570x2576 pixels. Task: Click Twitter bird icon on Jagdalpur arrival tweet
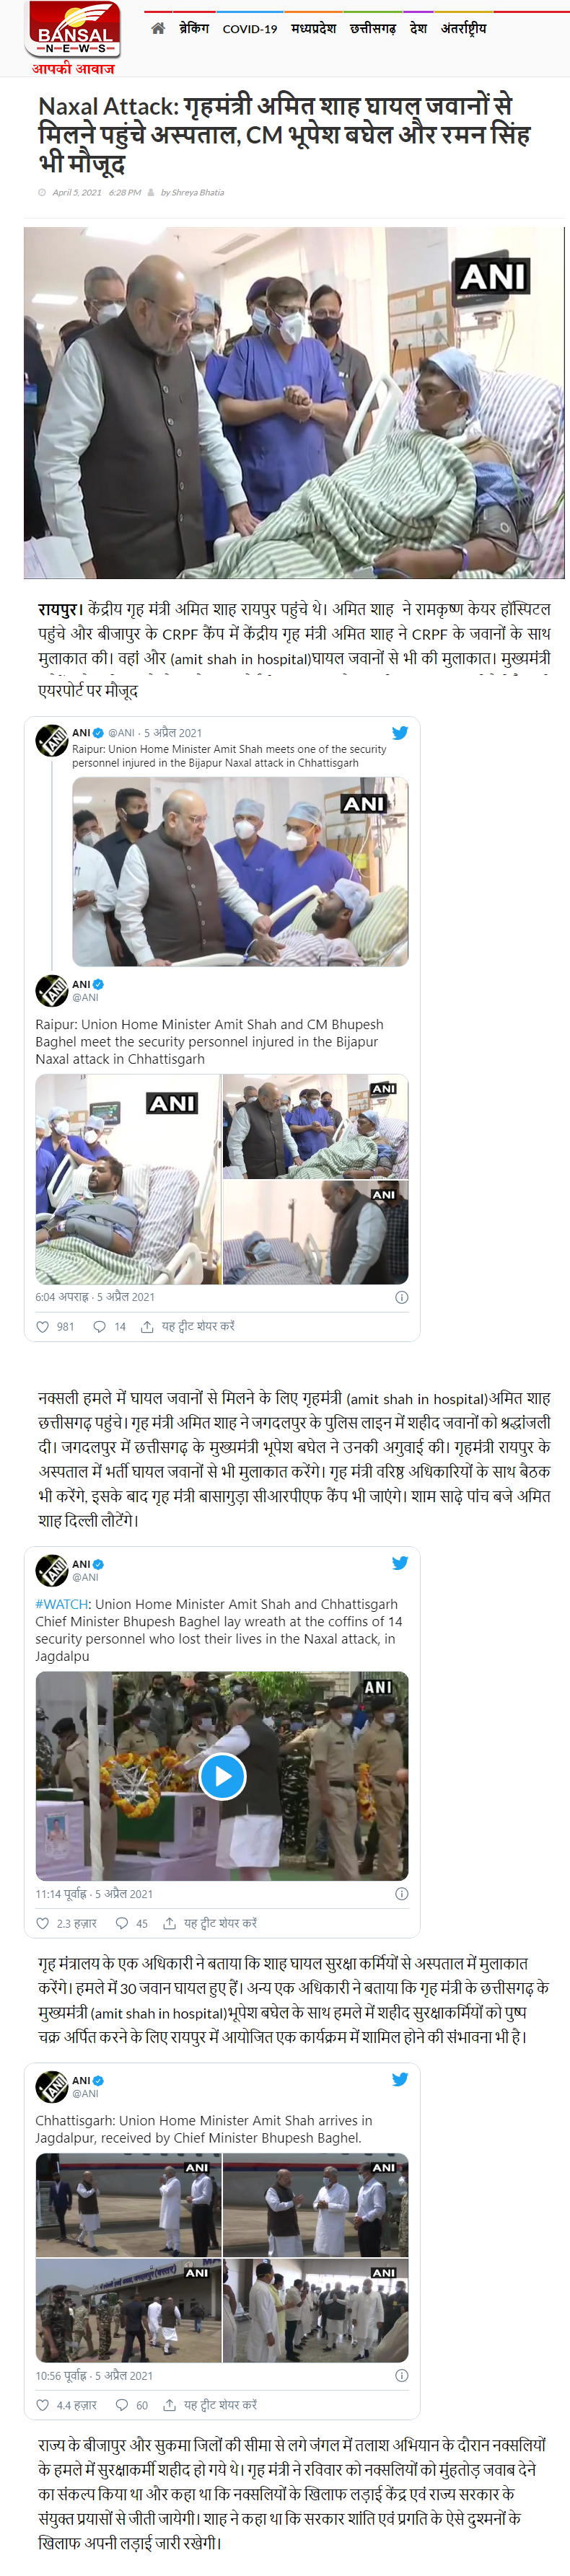(x=400, y=2080)
